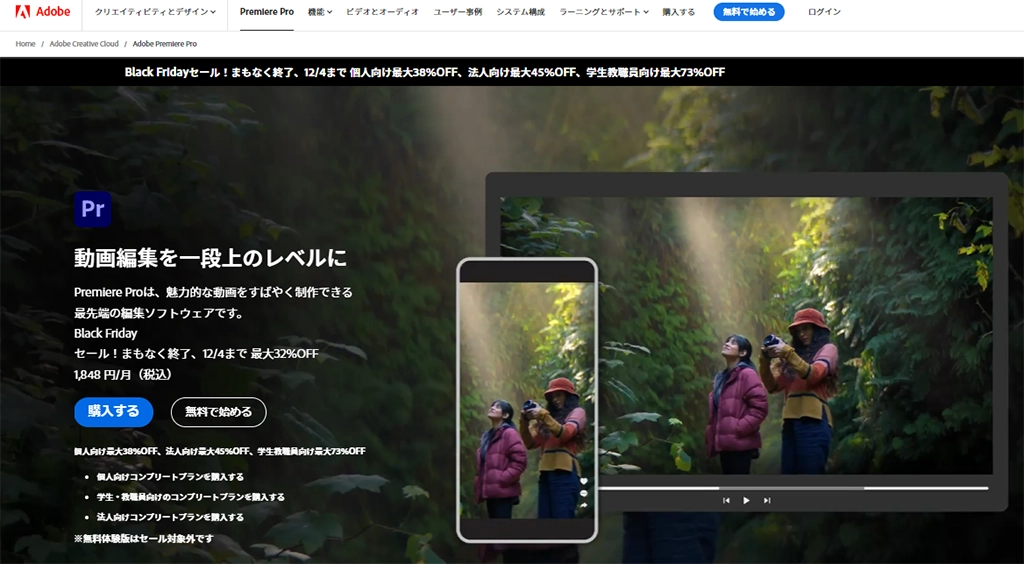Open 個人向けコンプリートプランを購入する link
This screenshot has width=1024, height=564.
[x=170, y=477]
